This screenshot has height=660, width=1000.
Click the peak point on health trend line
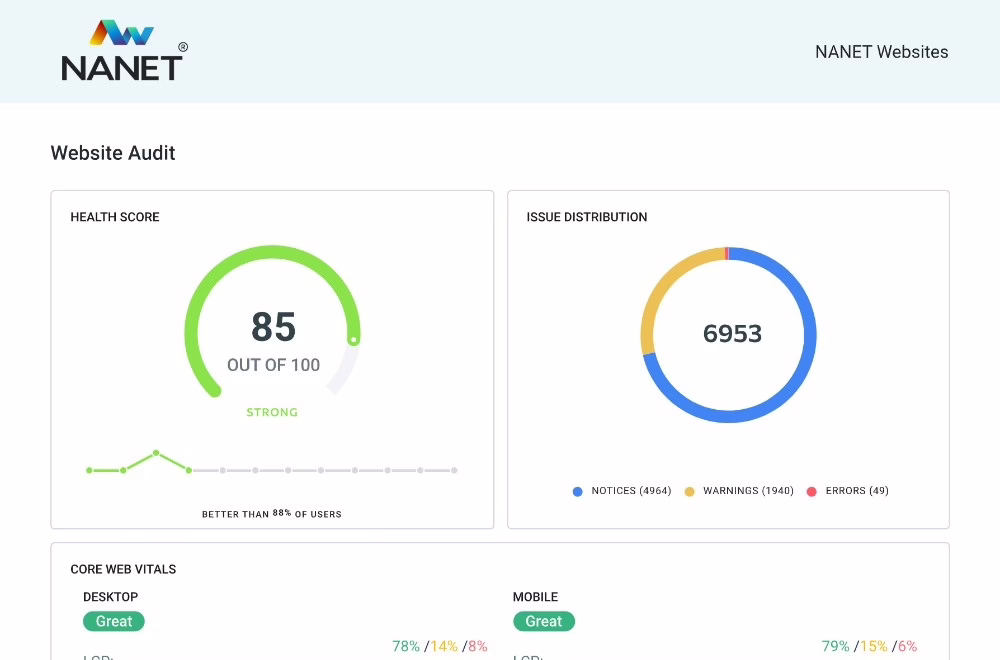[x=156, y=453]
